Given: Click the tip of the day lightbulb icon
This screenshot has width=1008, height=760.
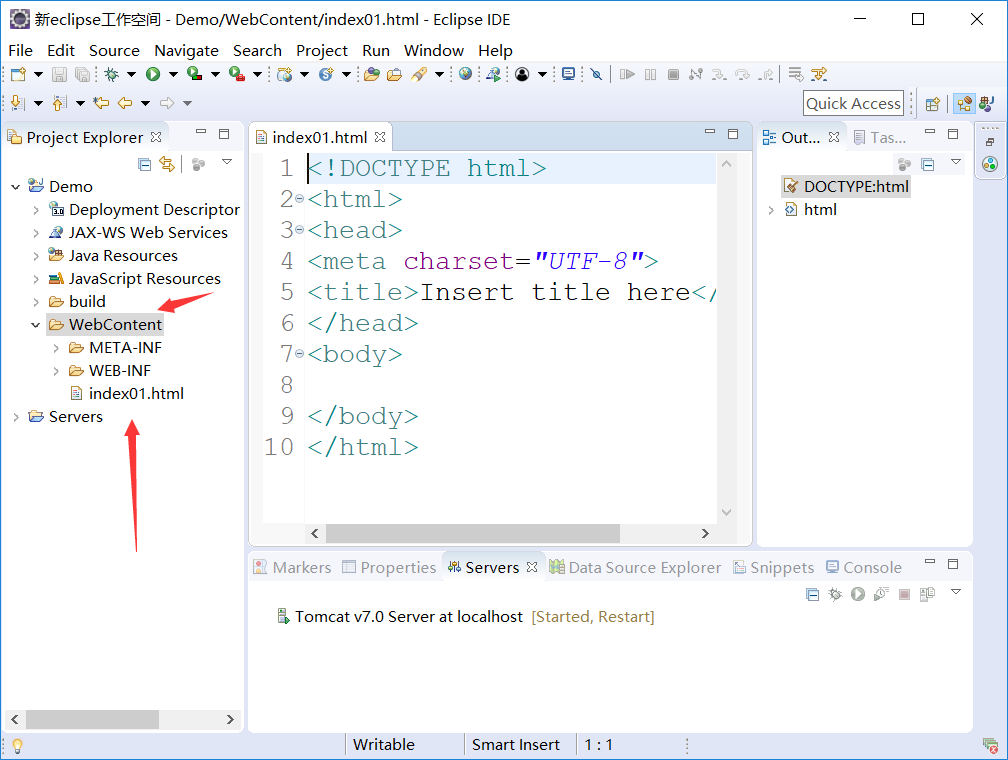Looking at the screenshot, I should 17,746.
